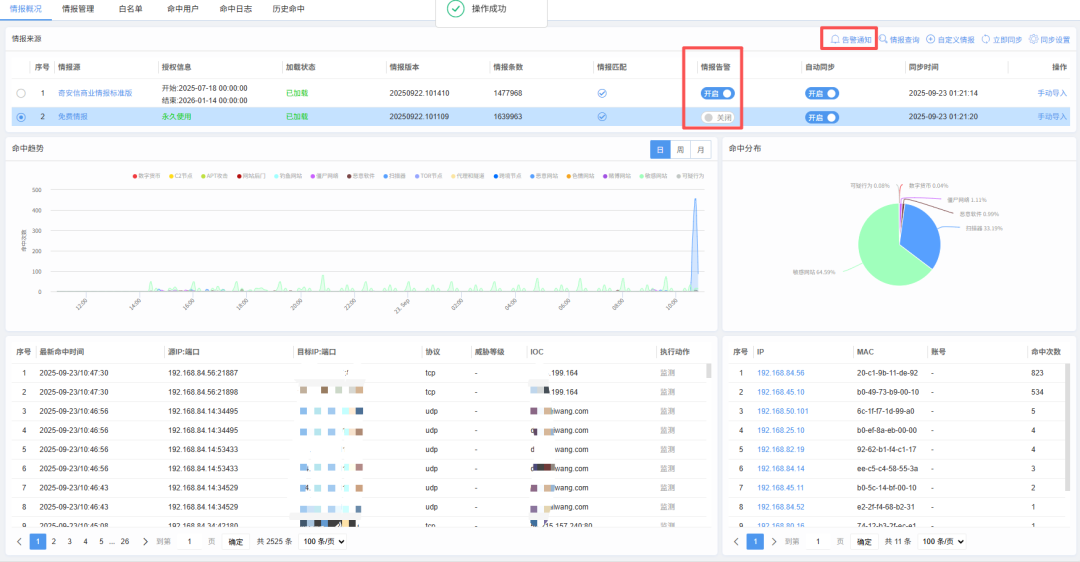Open 自定义情报 plus icon
Viewport: 1080px width, 562px height.
(x=931, y=39)
